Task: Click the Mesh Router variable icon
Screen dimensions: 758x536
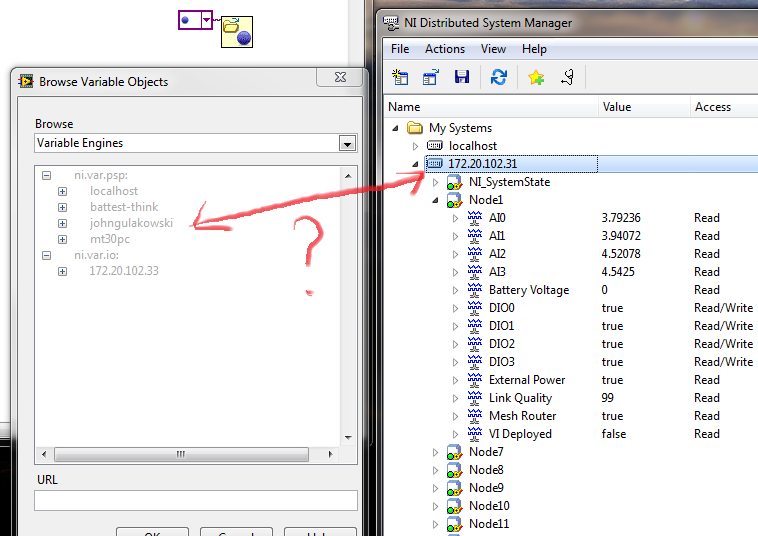Action: (x=475, y=416)
